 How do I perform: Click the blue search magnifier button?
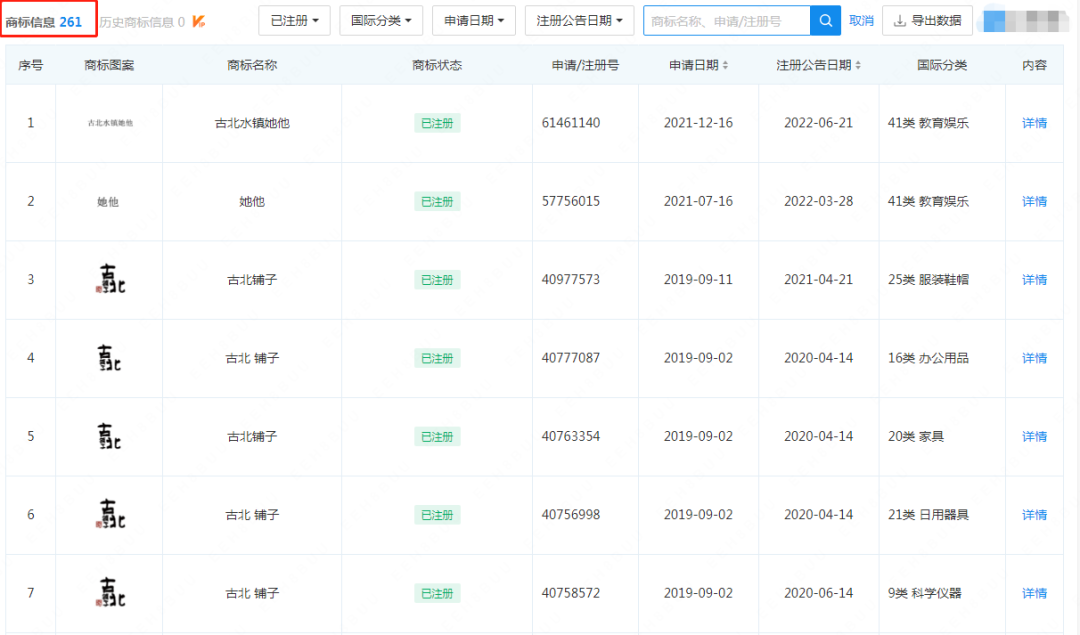pos(825,21)
